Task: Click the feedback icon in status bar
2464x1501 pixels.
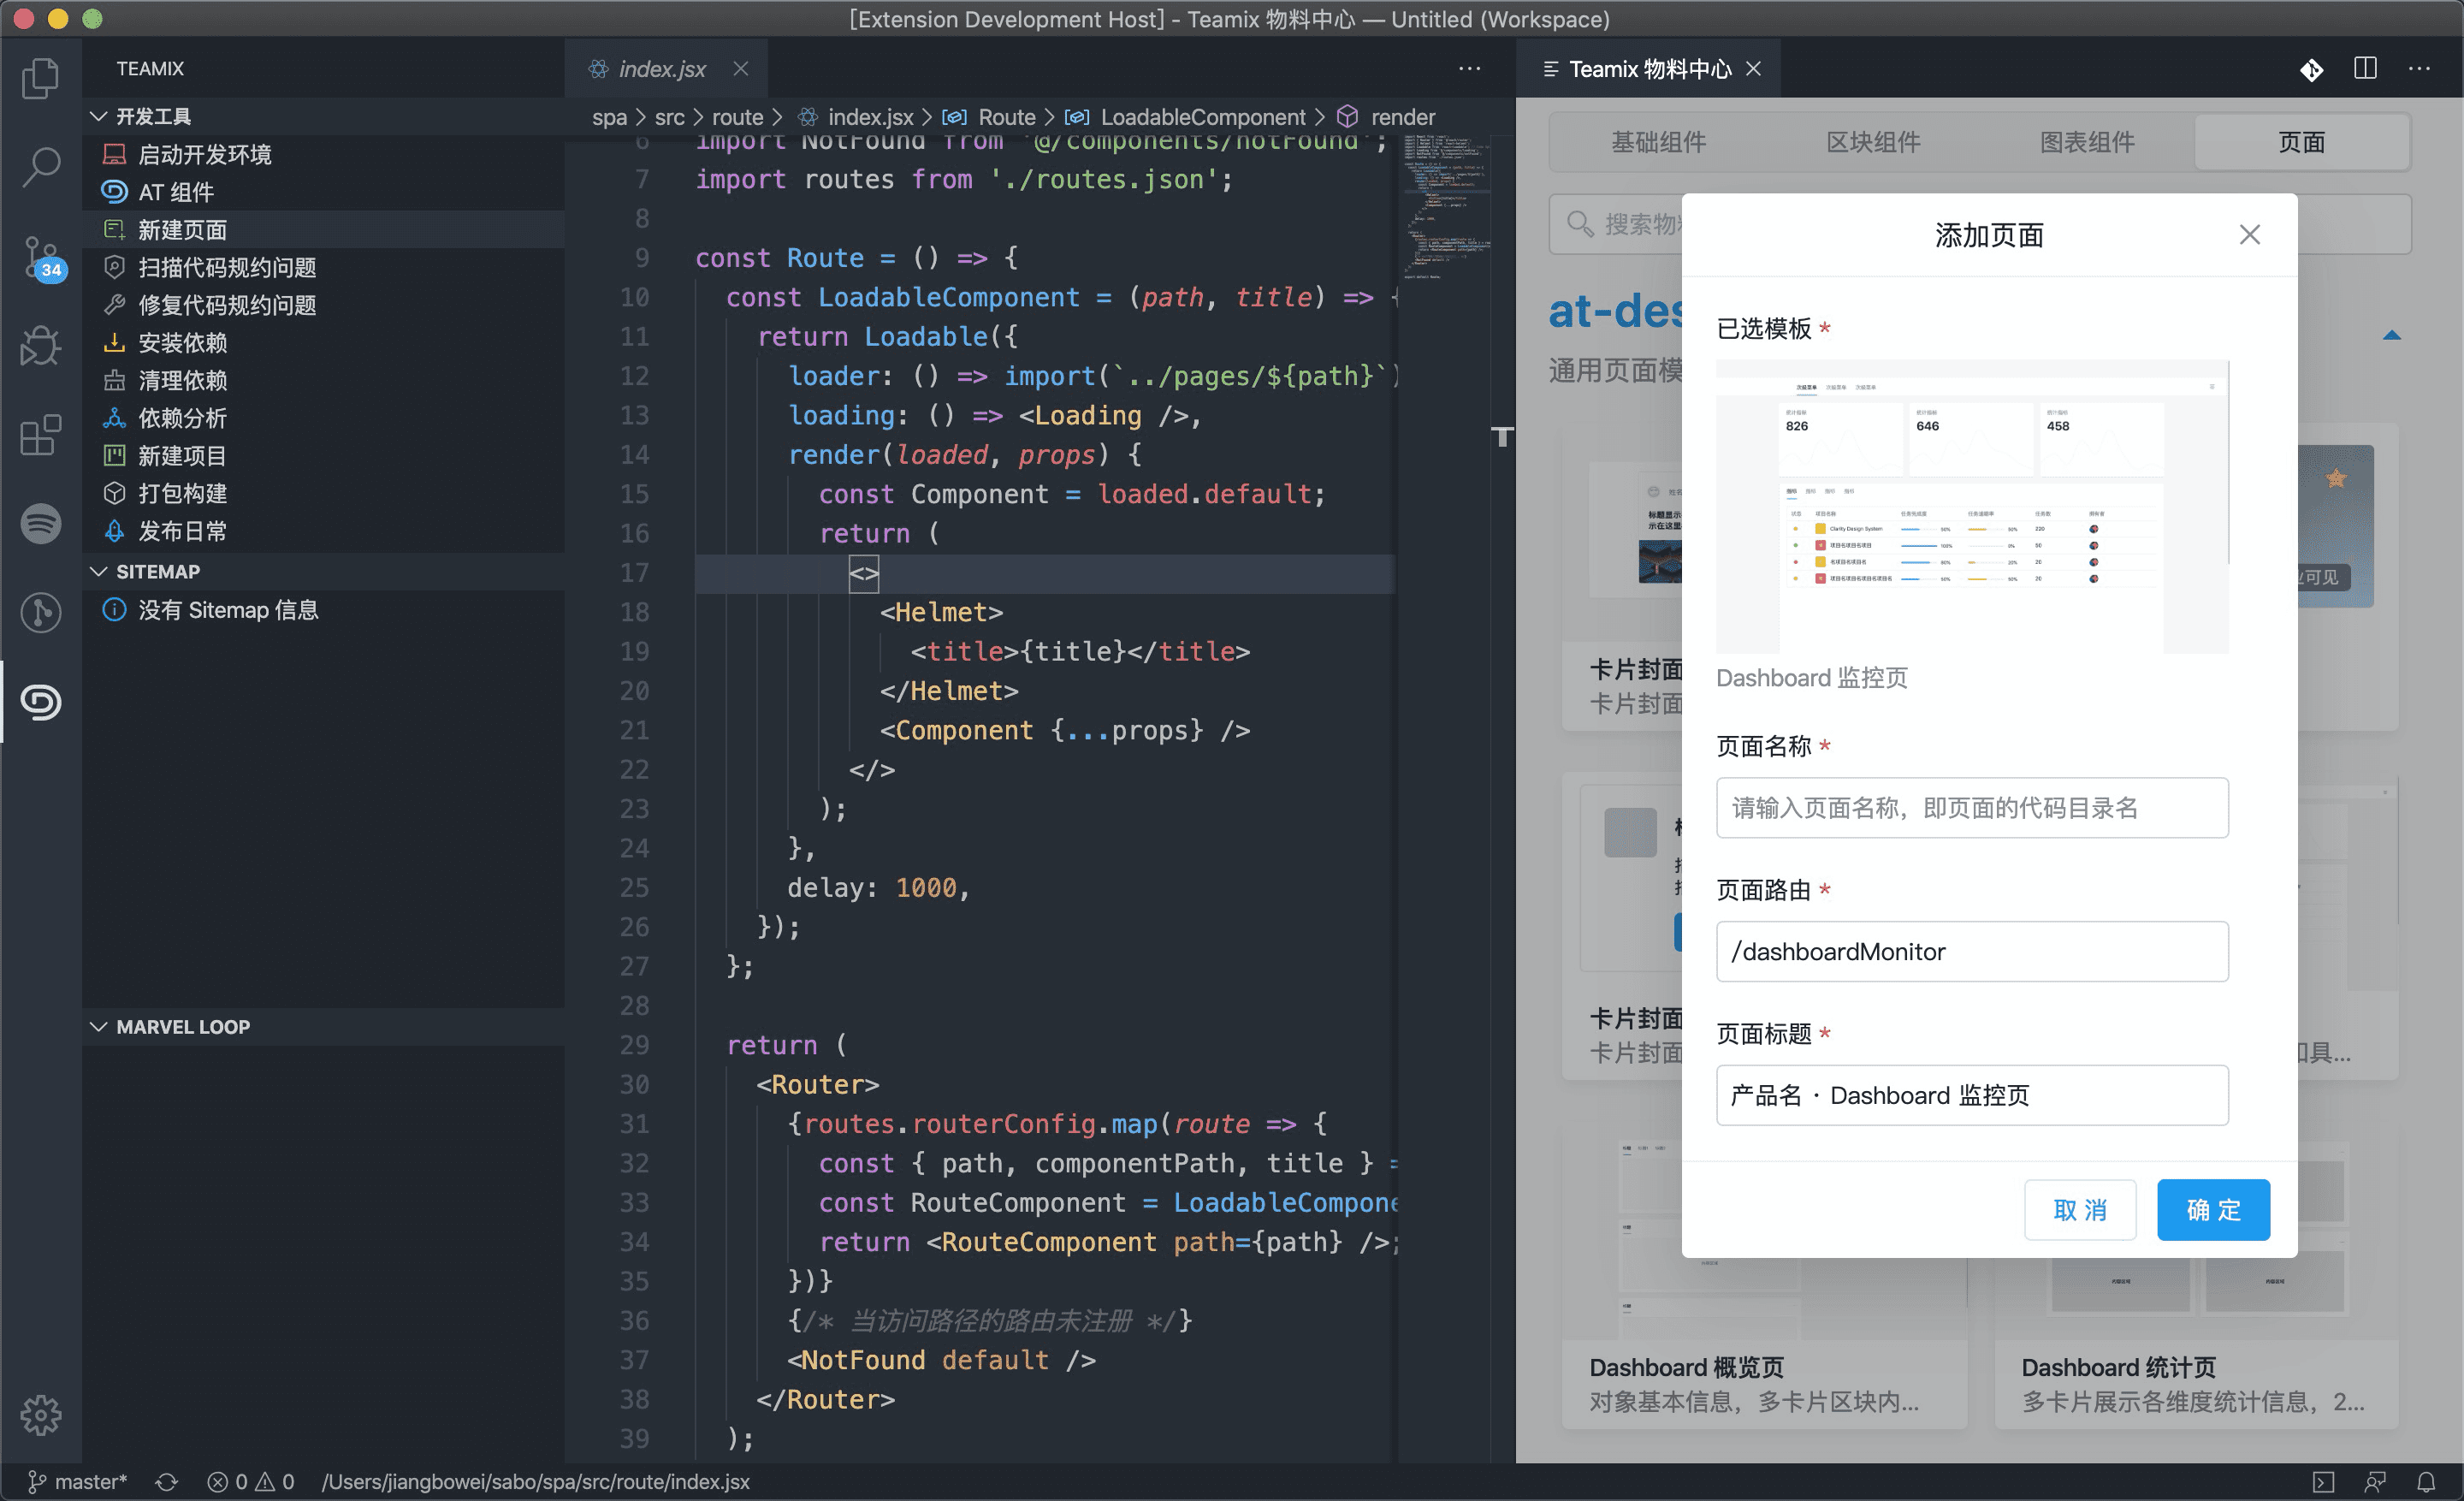Action: tap(2374, 1481)
